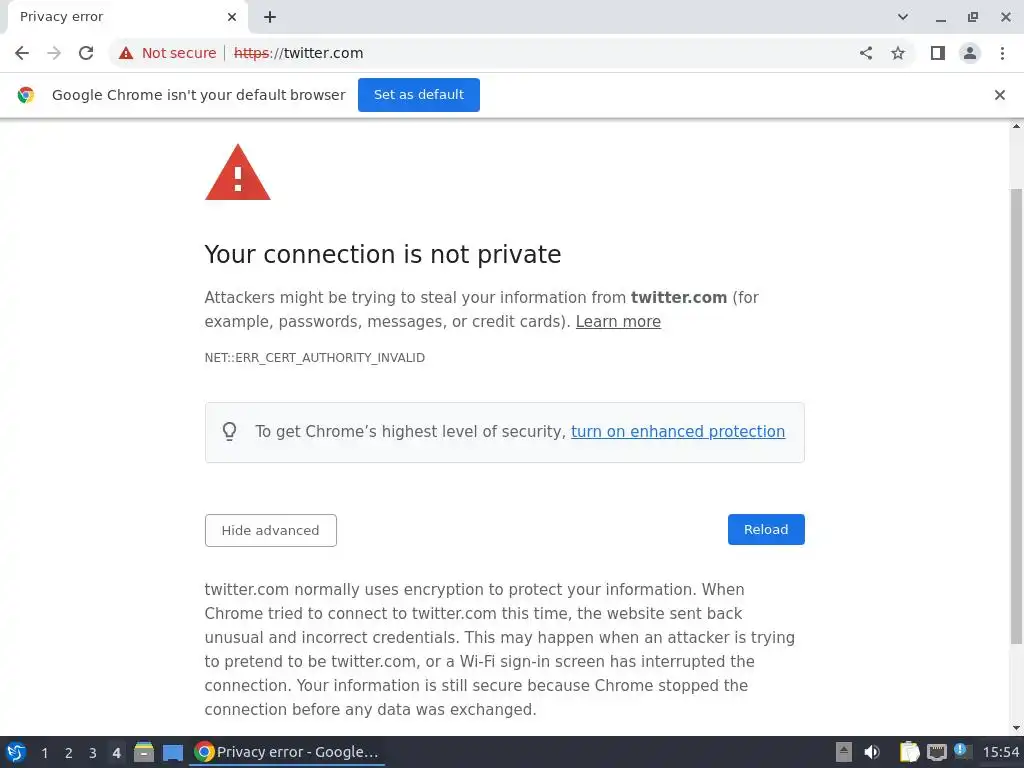Open the tab search chevron
Image resolution: width=1024 pixels, height=768 pixels.
[x=903, y=17]
